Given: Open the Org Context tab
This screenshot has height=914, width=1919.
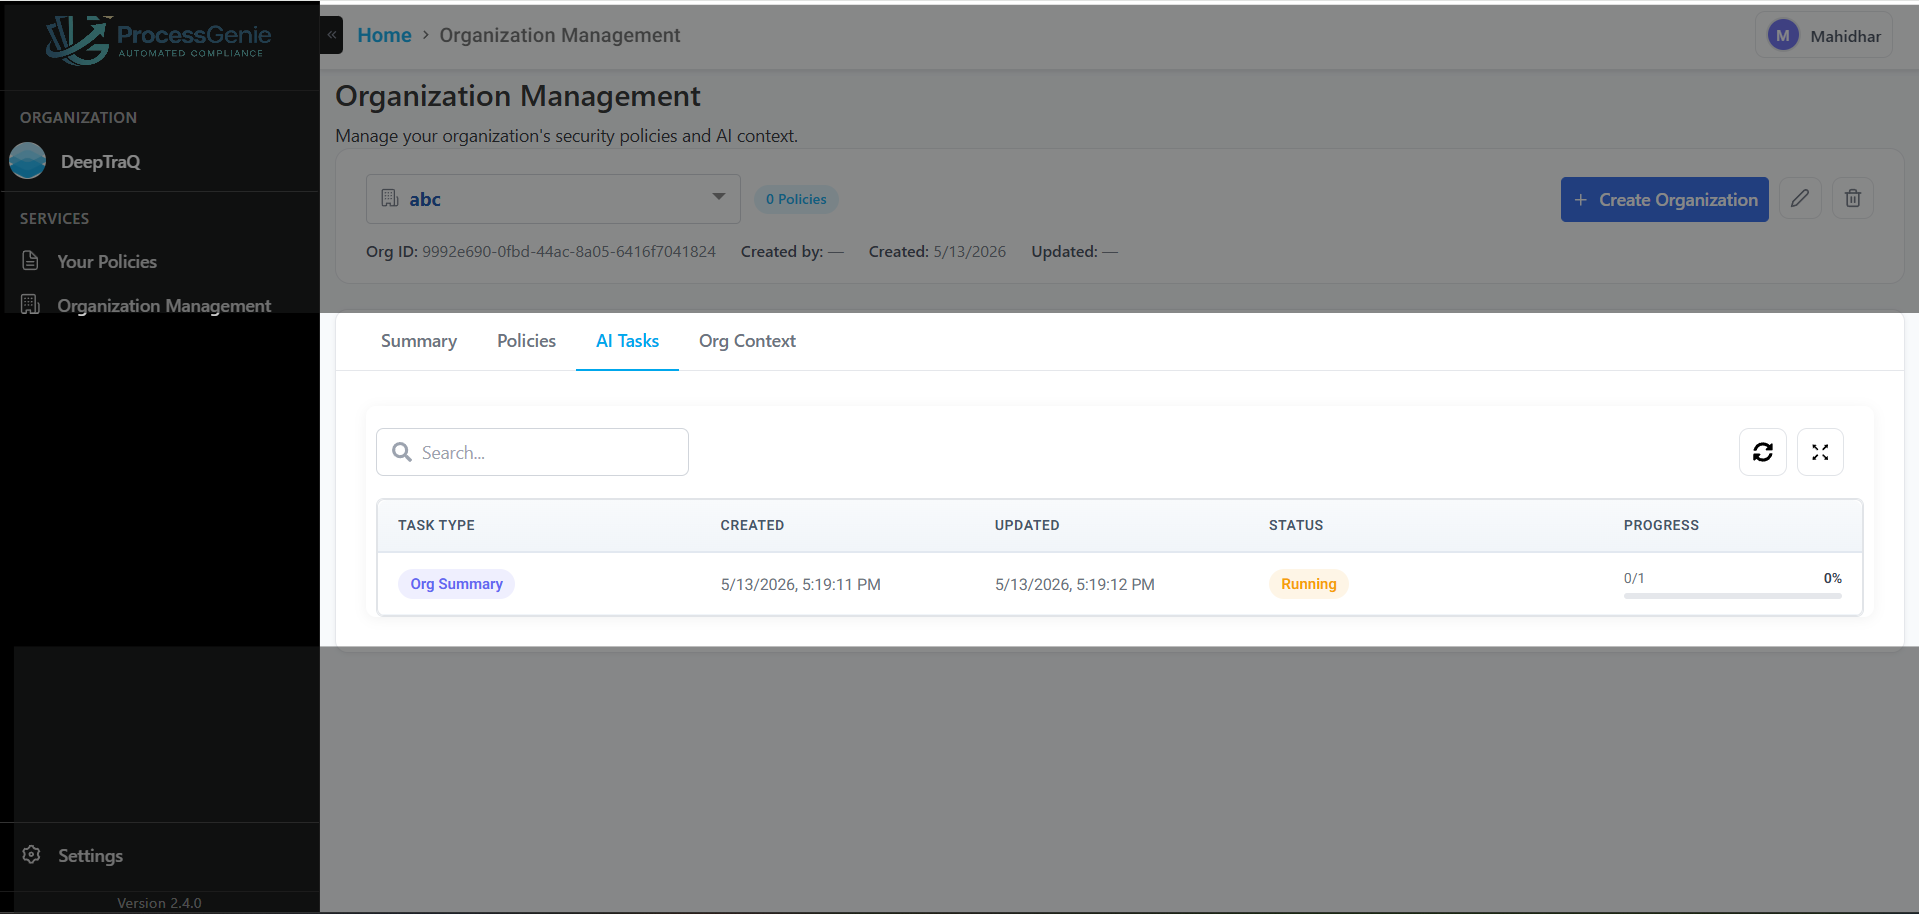Looking at the screenshot, I should pos(747,341).
